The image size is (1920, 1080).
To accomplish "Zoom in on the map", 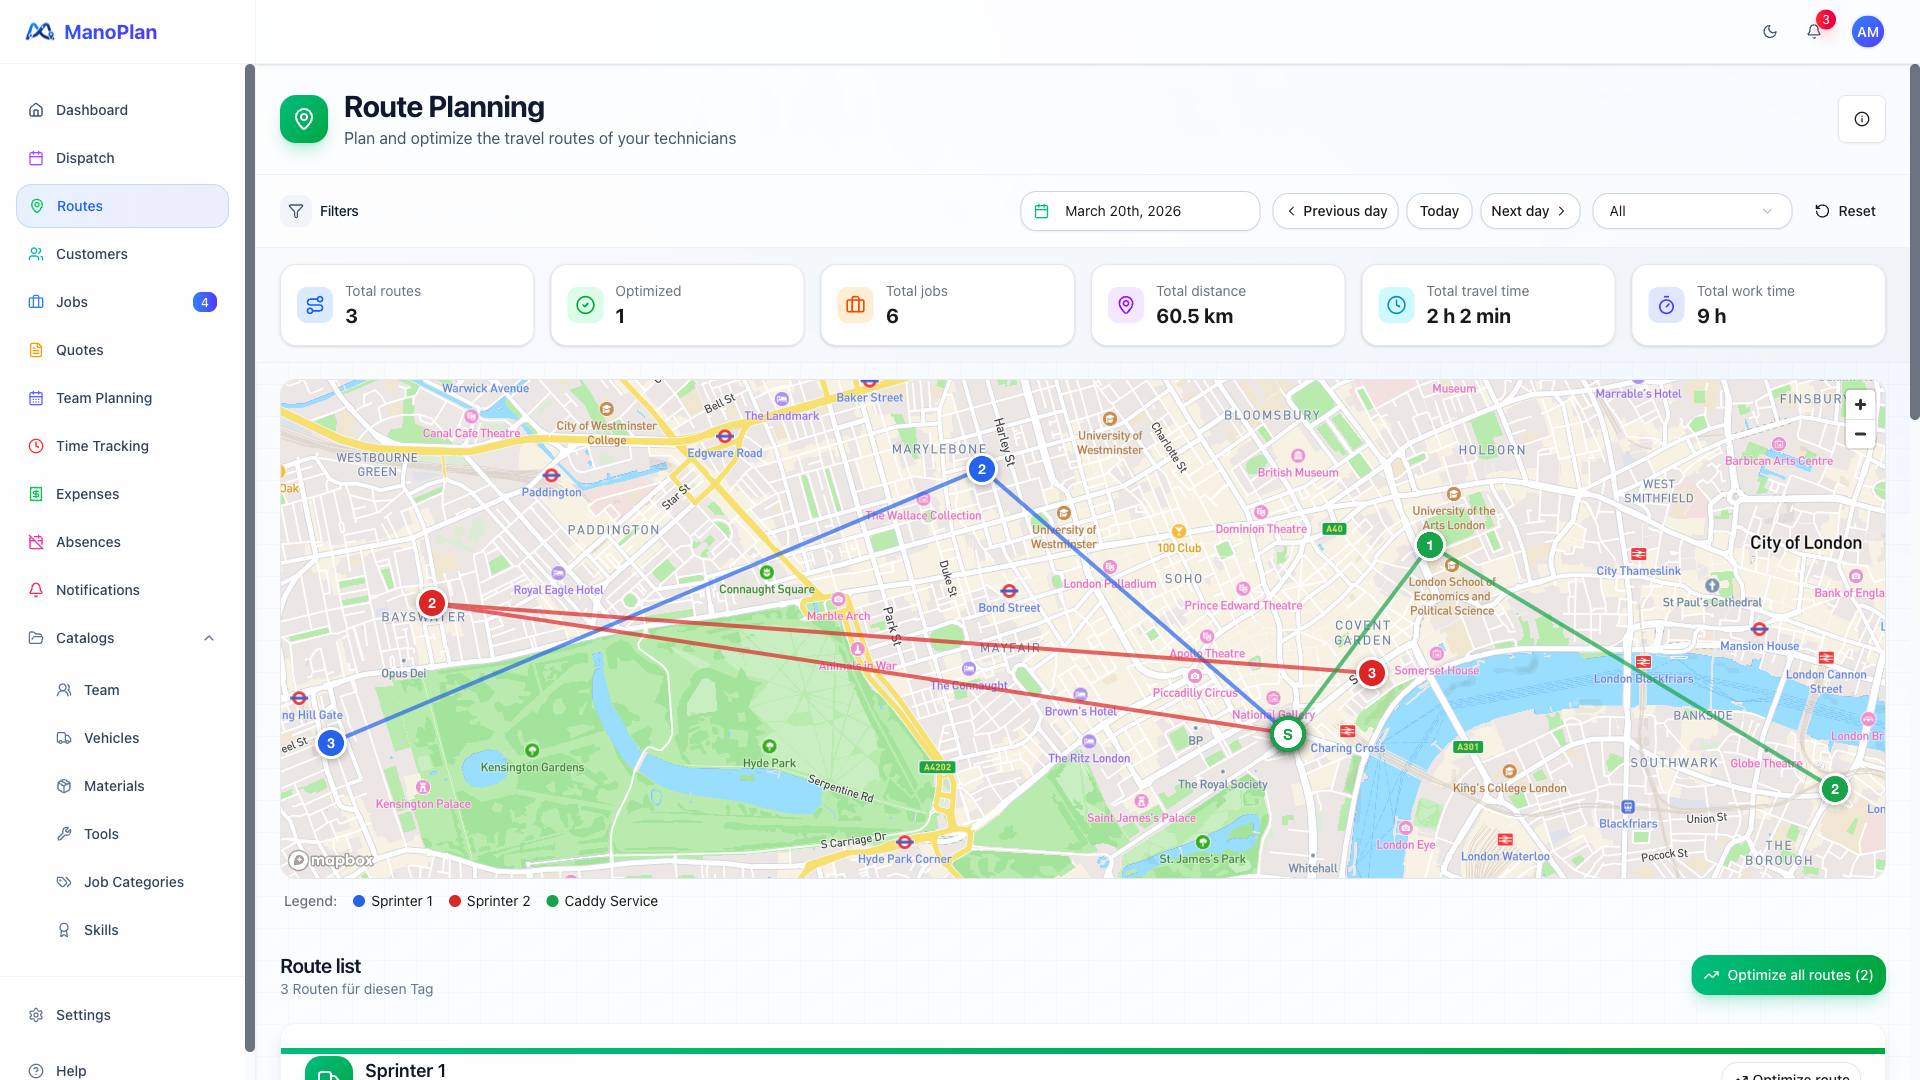I will coord(1860,405).
